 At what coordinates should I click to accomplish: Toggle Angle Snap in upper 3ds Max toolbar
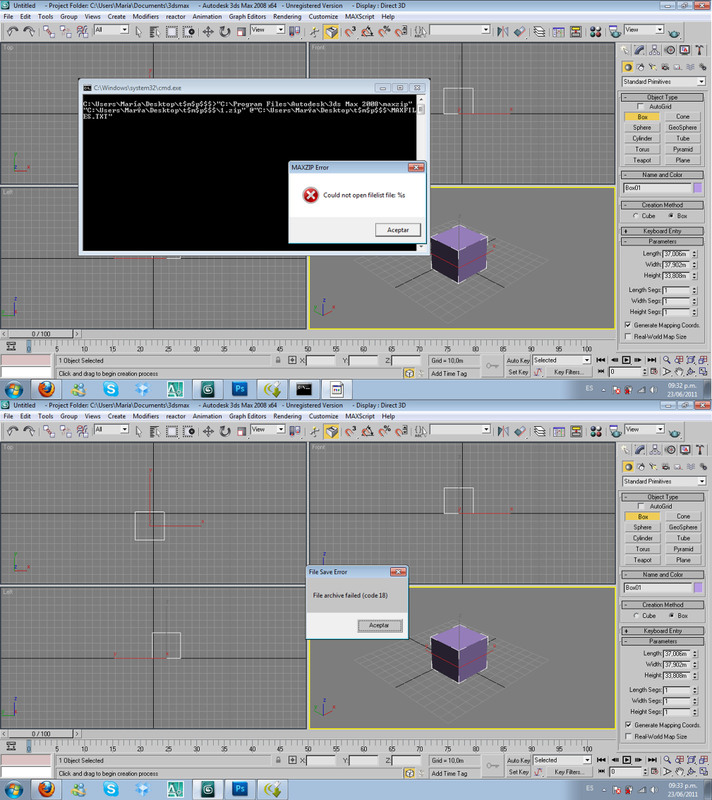click(367, 32)
